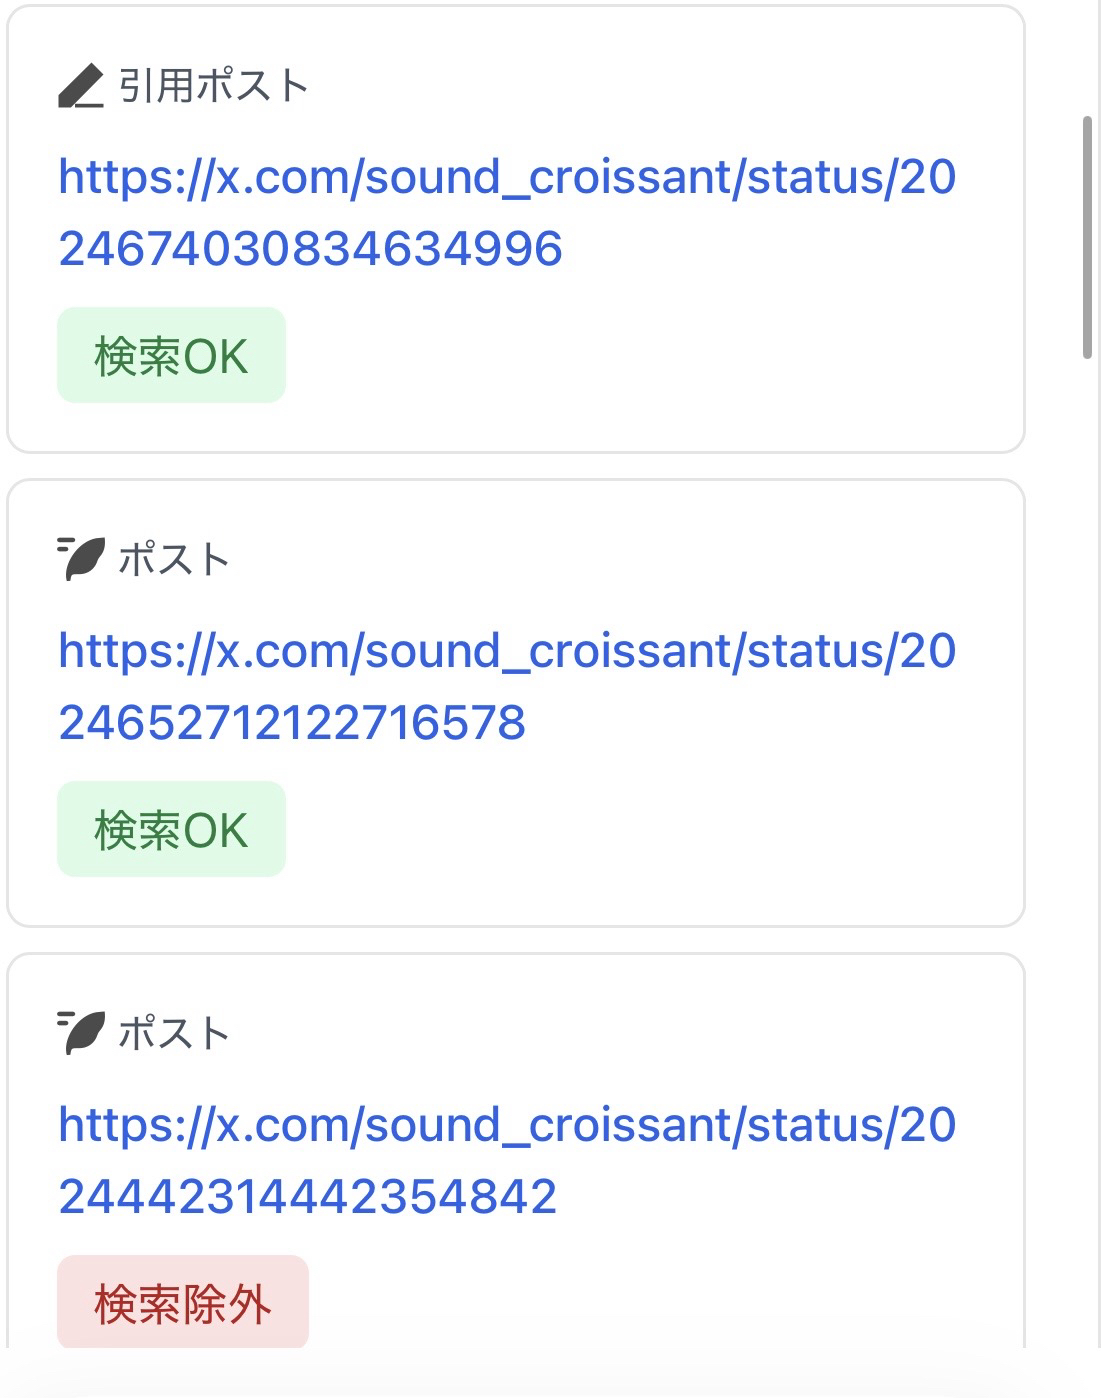Click the empty scrollbar track below the thumb
This screenshot has width=1101, height=1398.
[x=1087, y=800]
